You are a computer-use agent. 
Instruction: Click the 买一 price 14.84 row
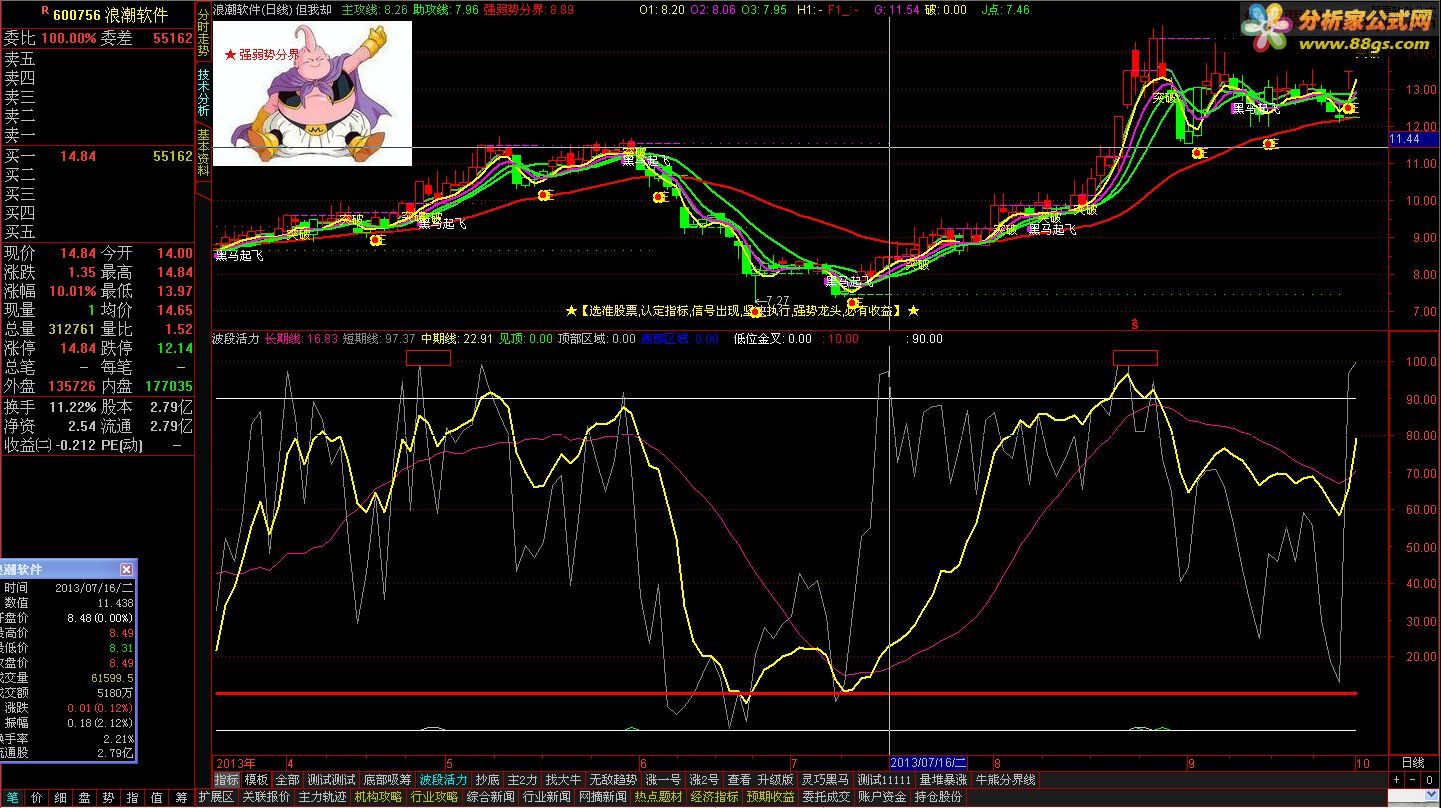97,157
